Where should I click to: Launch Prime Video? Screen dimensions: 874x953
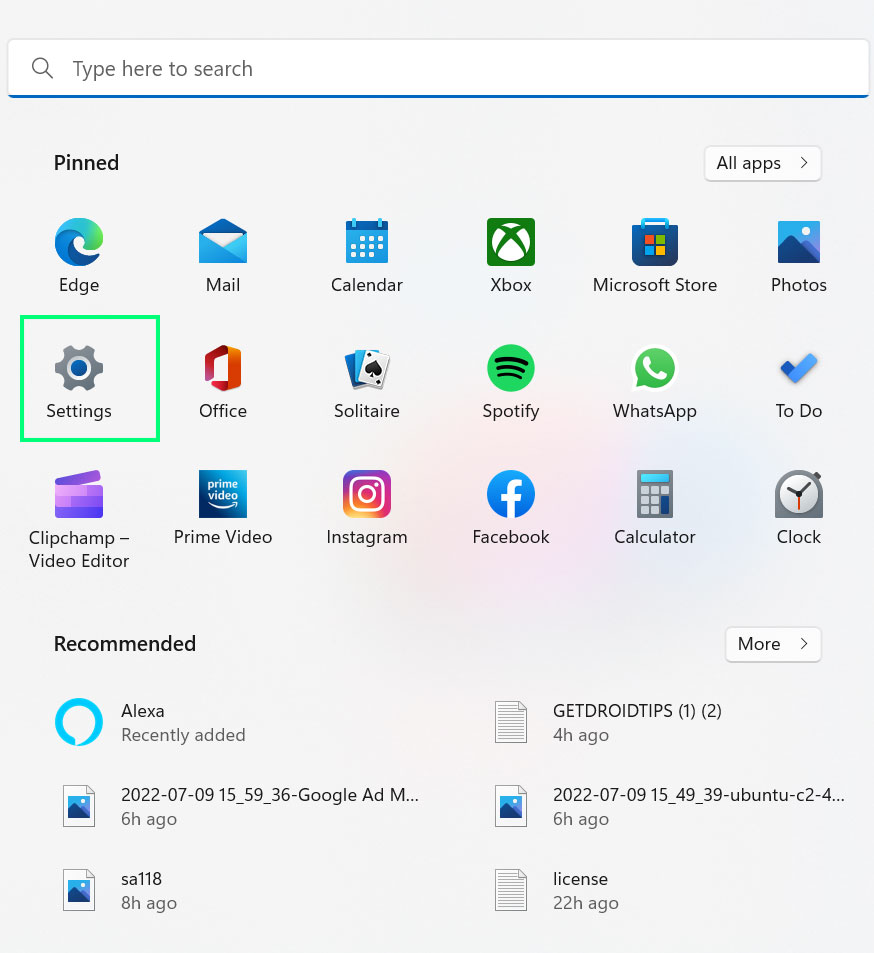[x=223, y=508]
